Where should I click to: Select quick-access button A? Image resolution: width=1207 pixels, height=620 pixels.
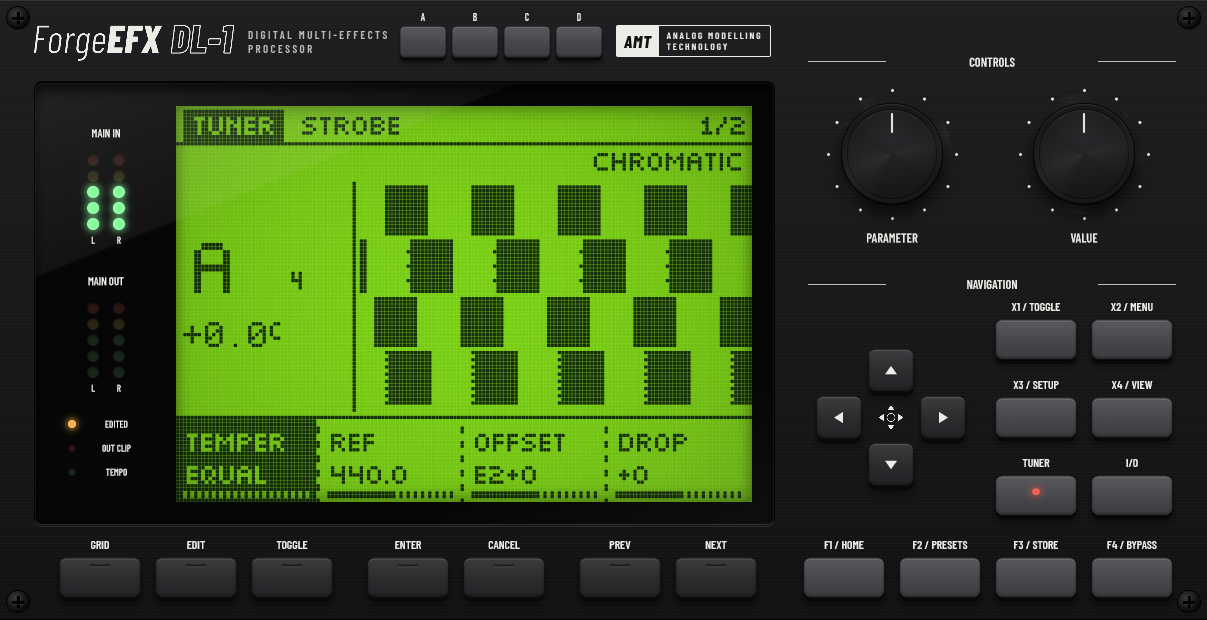point(423,41)
